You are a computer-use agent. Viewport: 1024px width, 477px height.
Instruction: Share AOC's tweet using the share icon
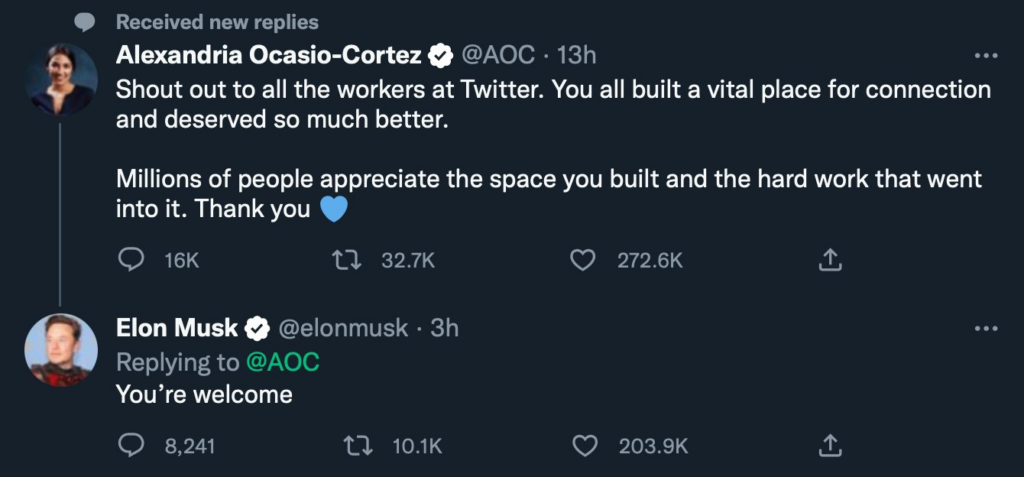(x=830, y=260)
